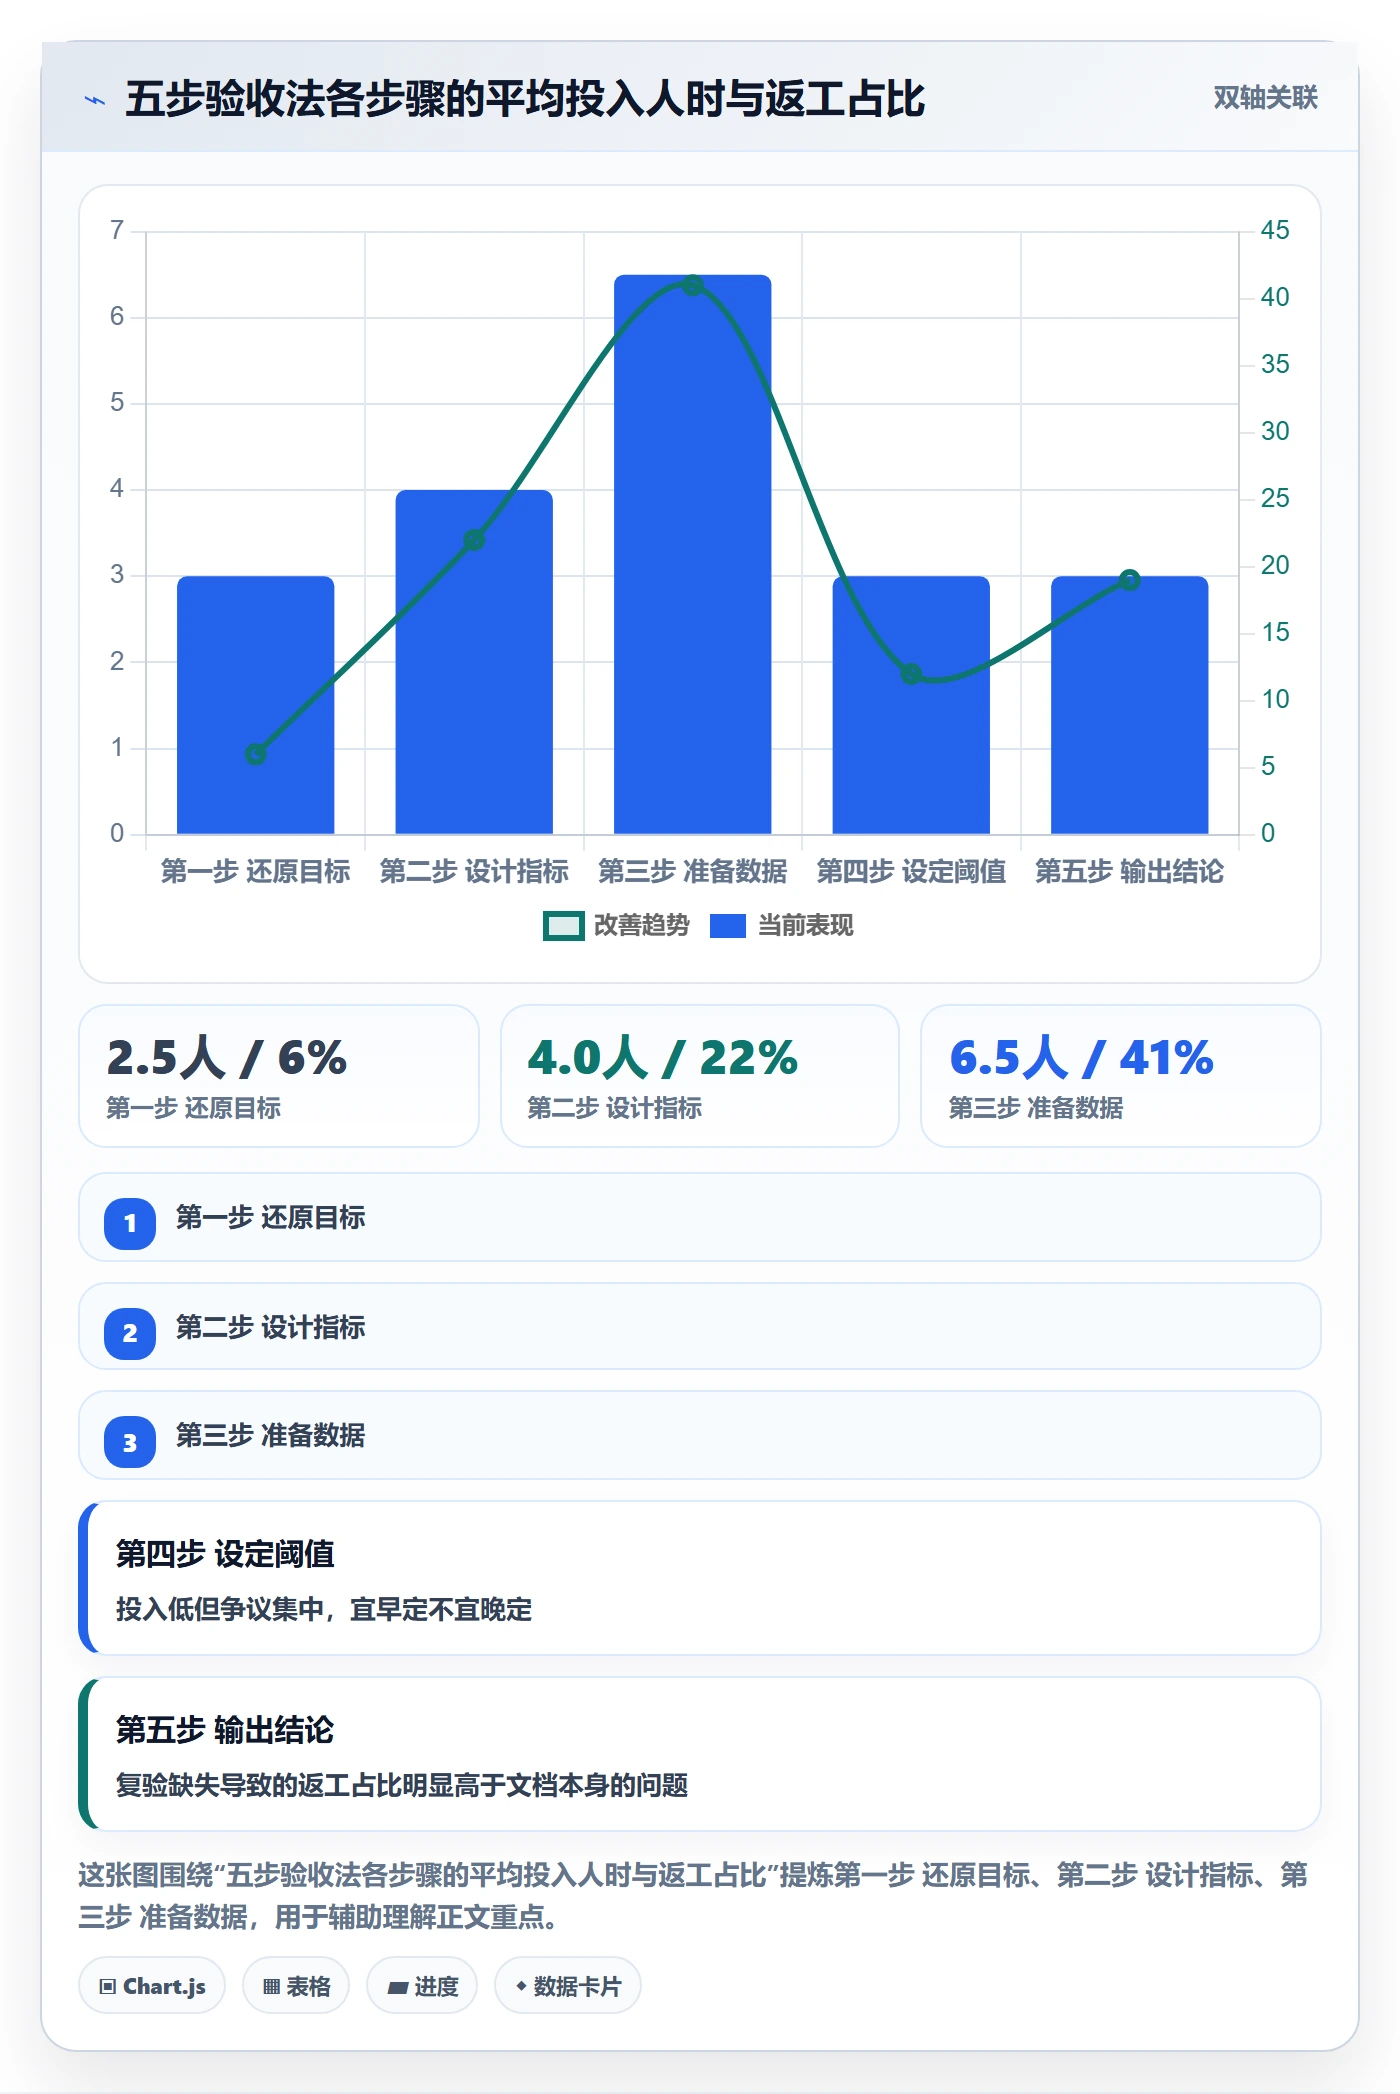This screenshot has width=1400, height=2094.
Task: Select the 表格 tag
Action: (x=296, y=1986)
